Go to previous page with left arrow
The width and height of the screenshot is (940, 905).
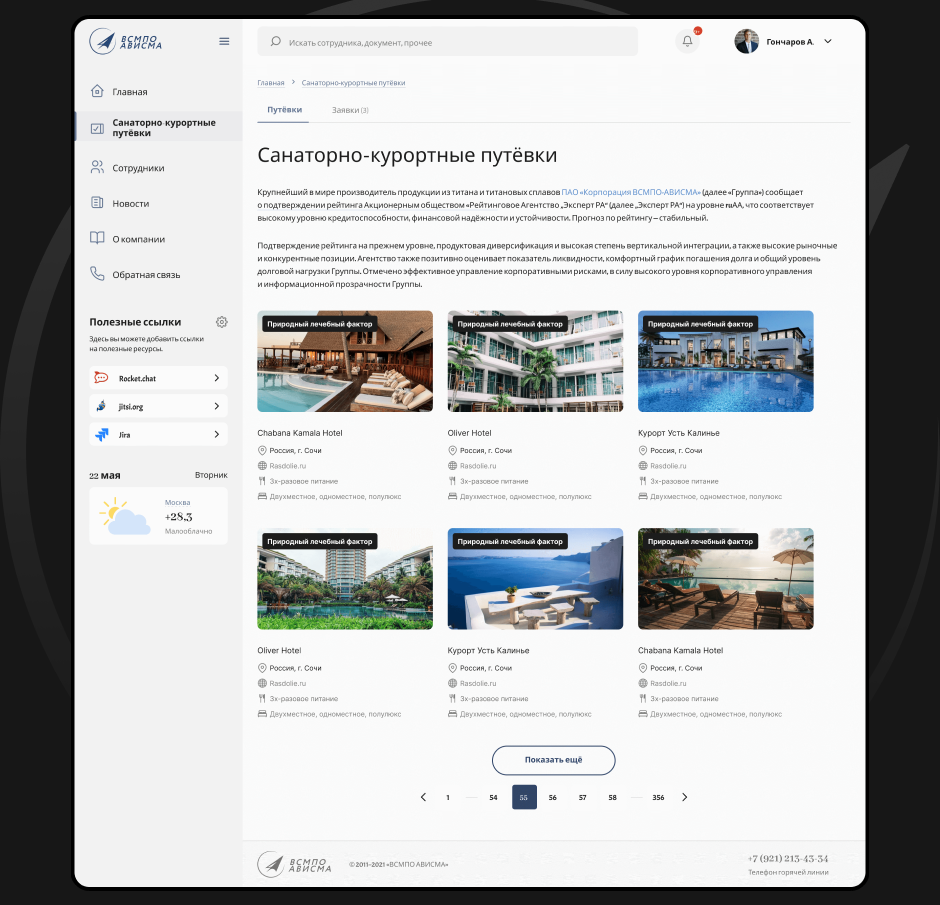(423, 797)
